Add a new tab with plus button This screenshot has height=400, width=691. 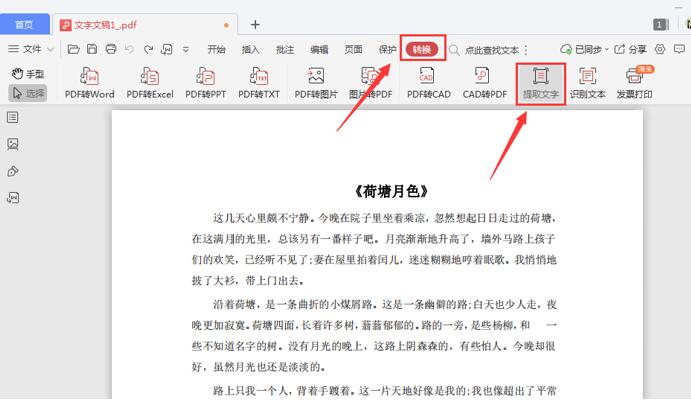tap(255, 25)
